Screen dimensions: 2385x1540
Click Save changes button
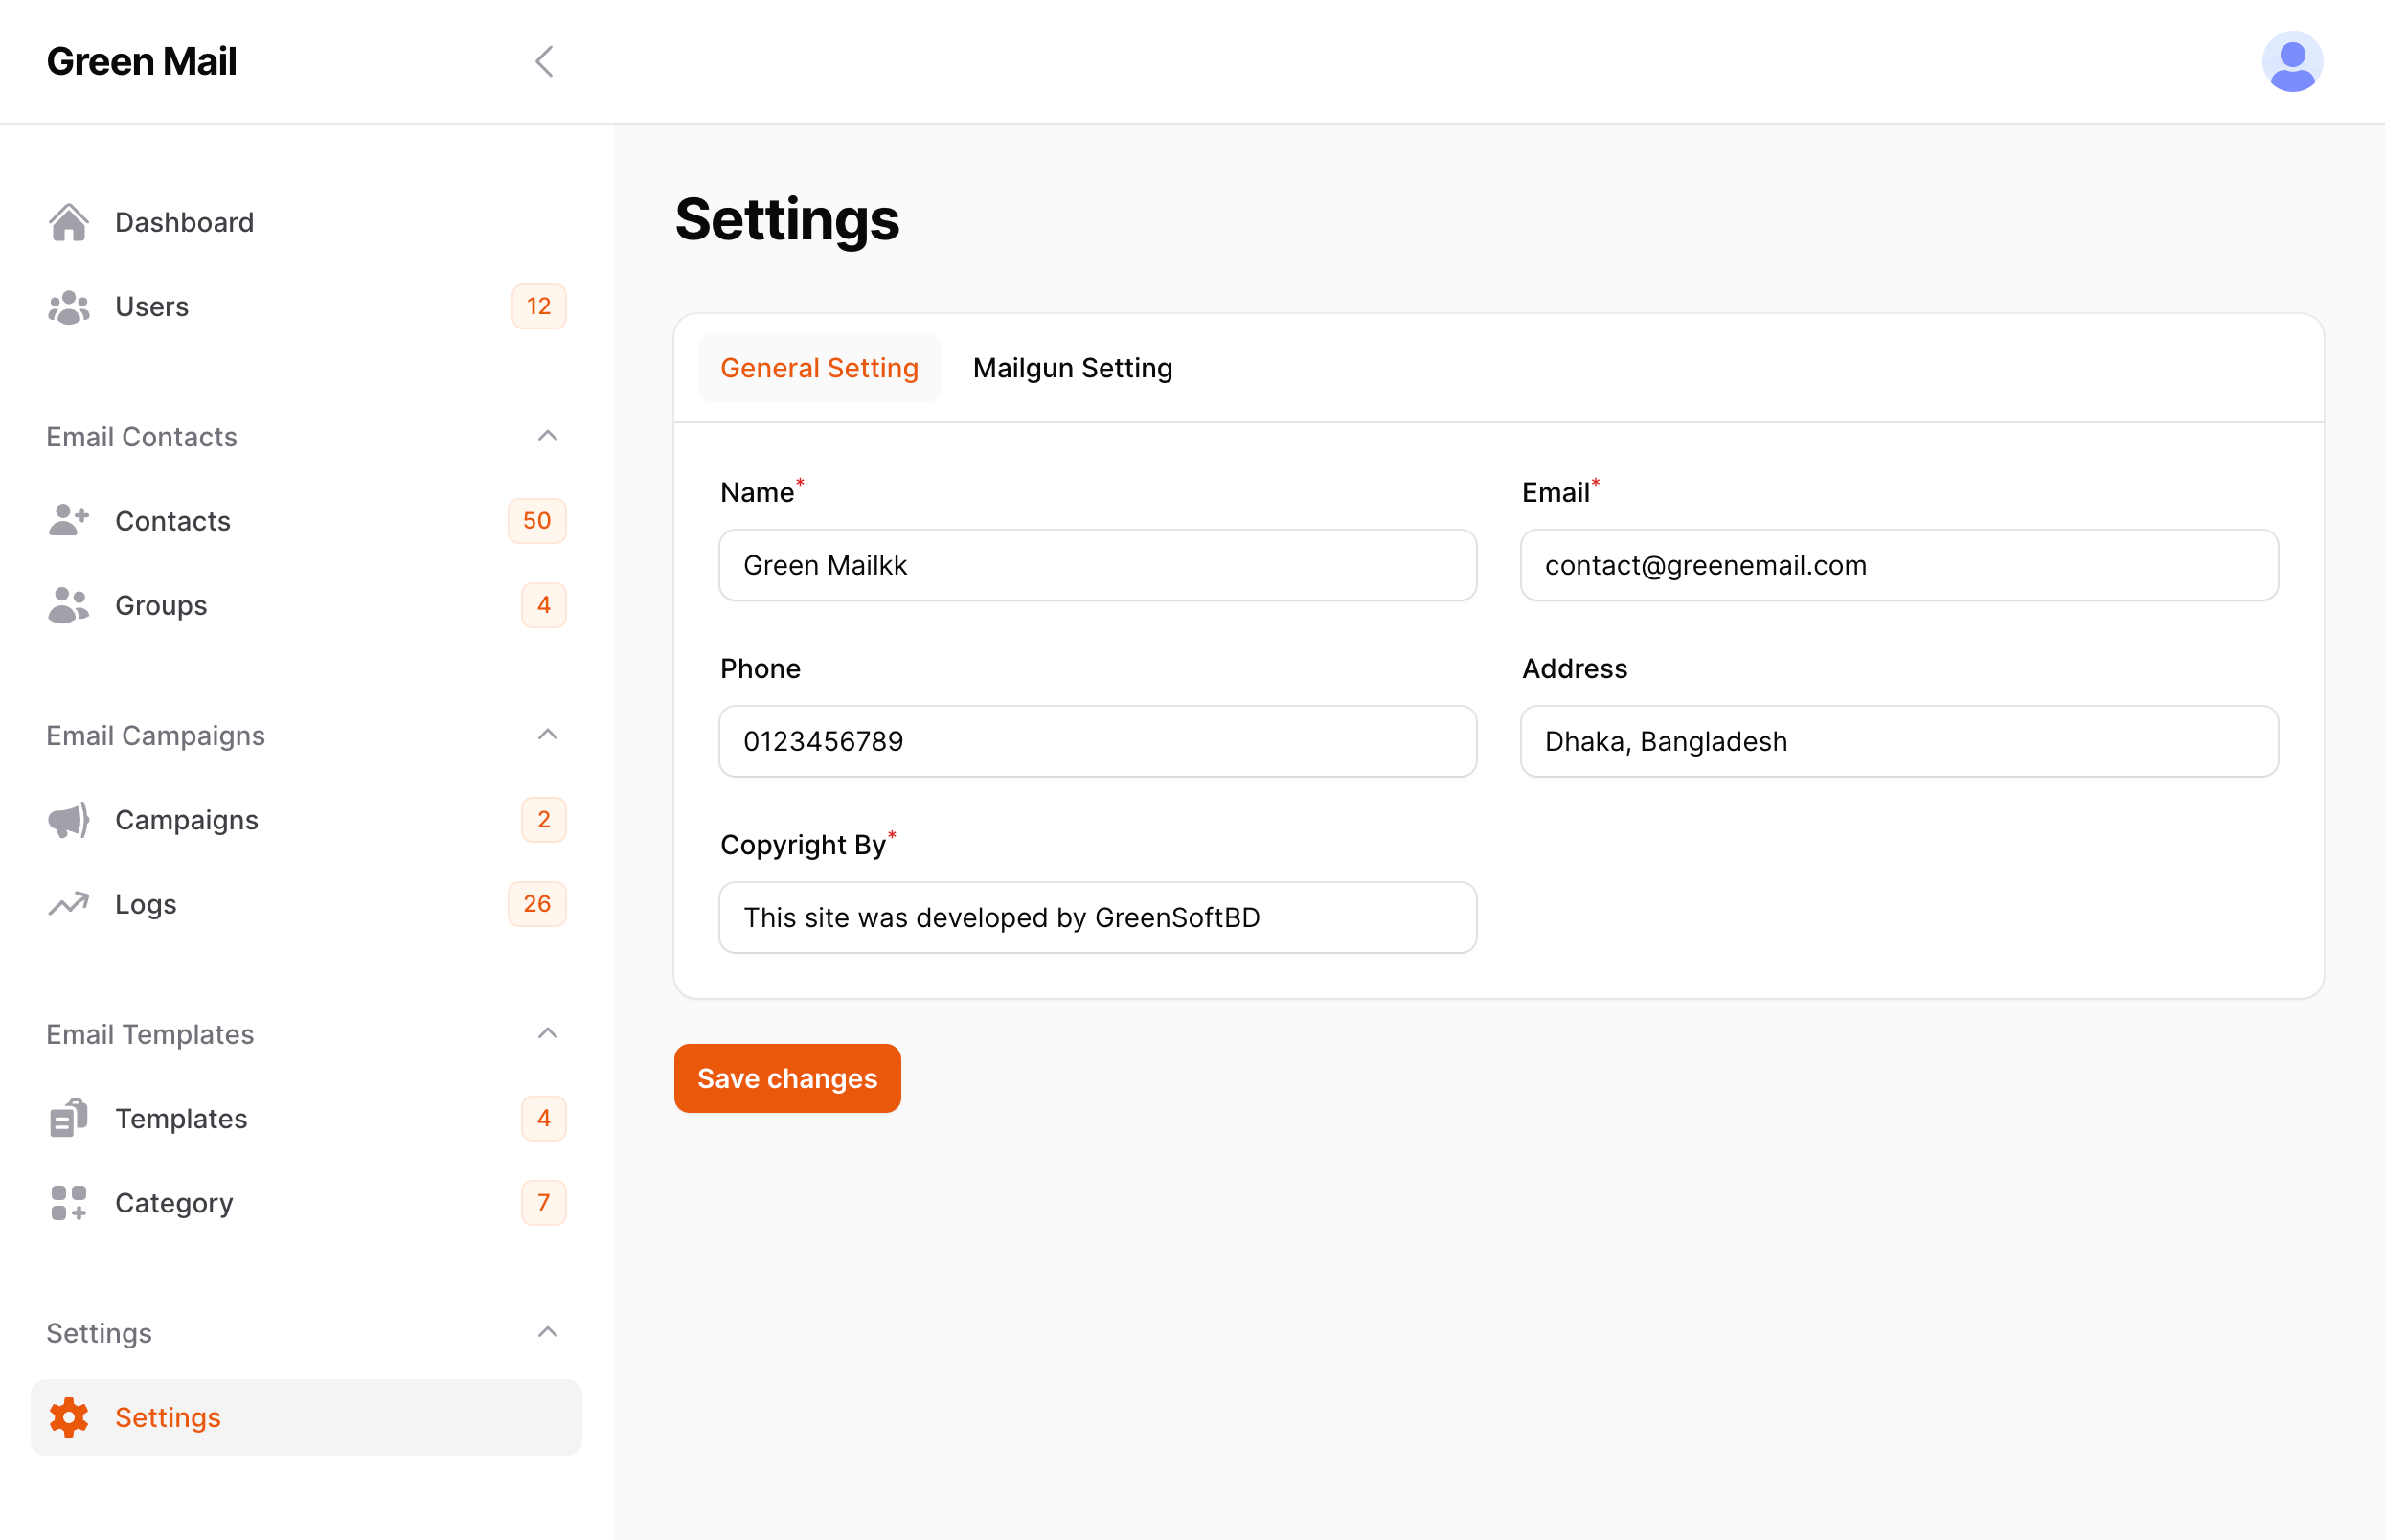(787, 1077)
